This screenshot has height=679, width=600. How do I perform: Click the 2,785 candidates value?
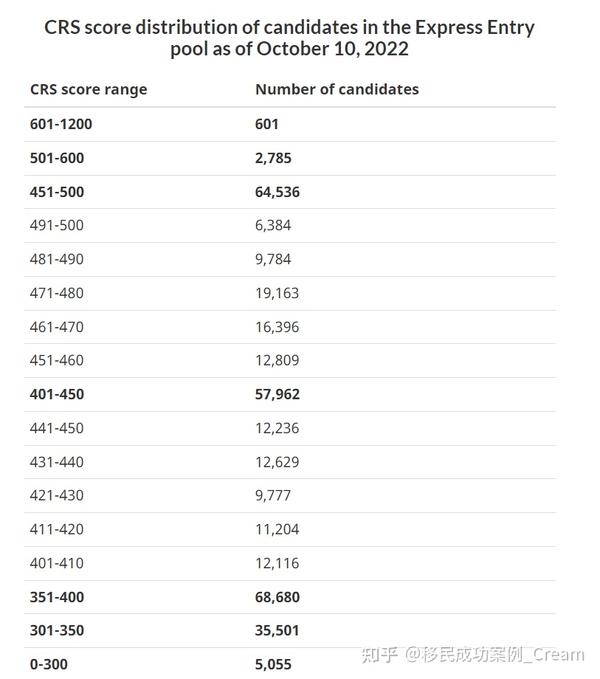point(273,158)
